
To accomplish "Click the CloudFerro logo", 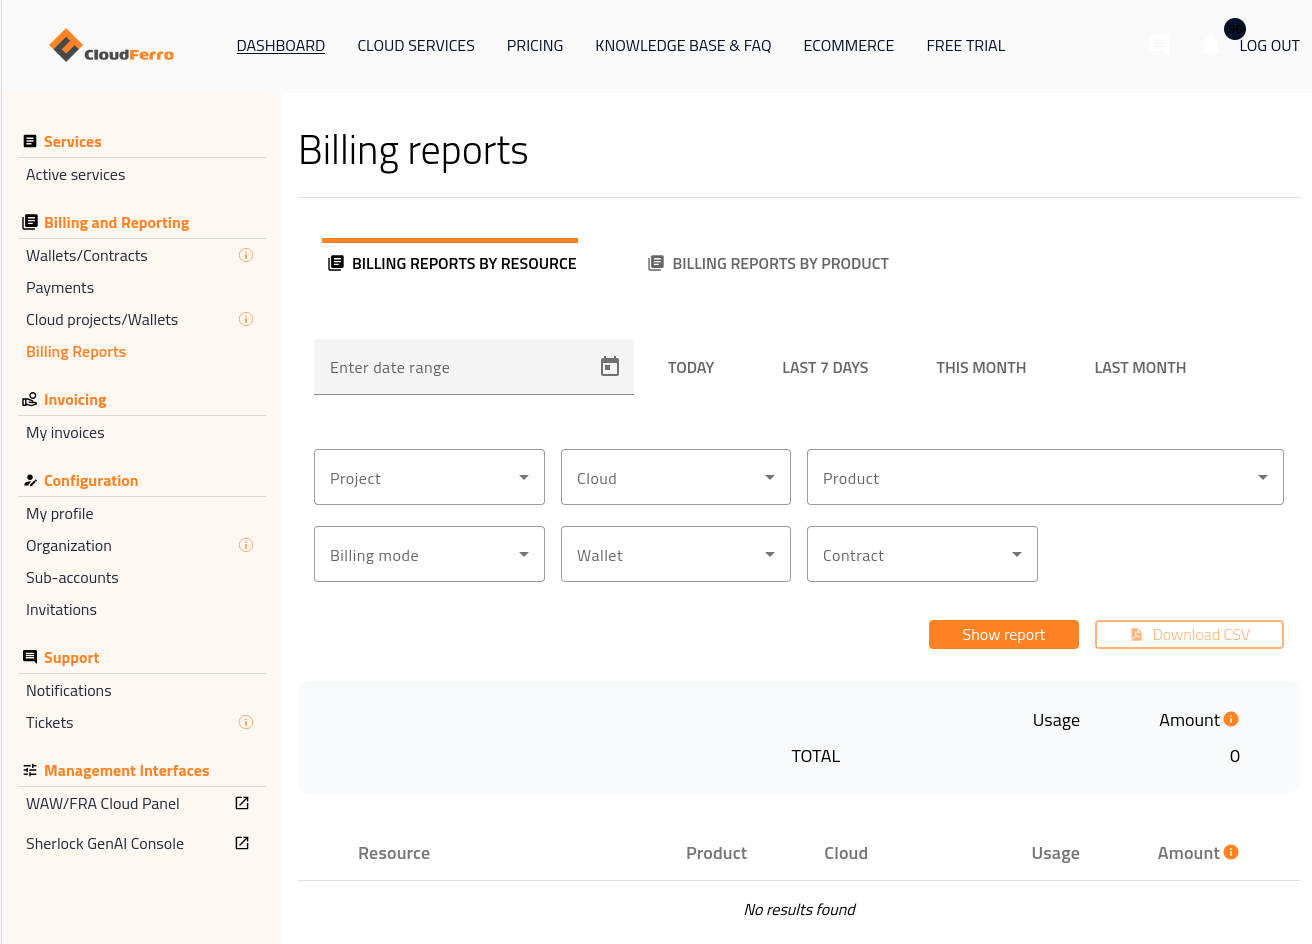I will [x=111, y=46].
